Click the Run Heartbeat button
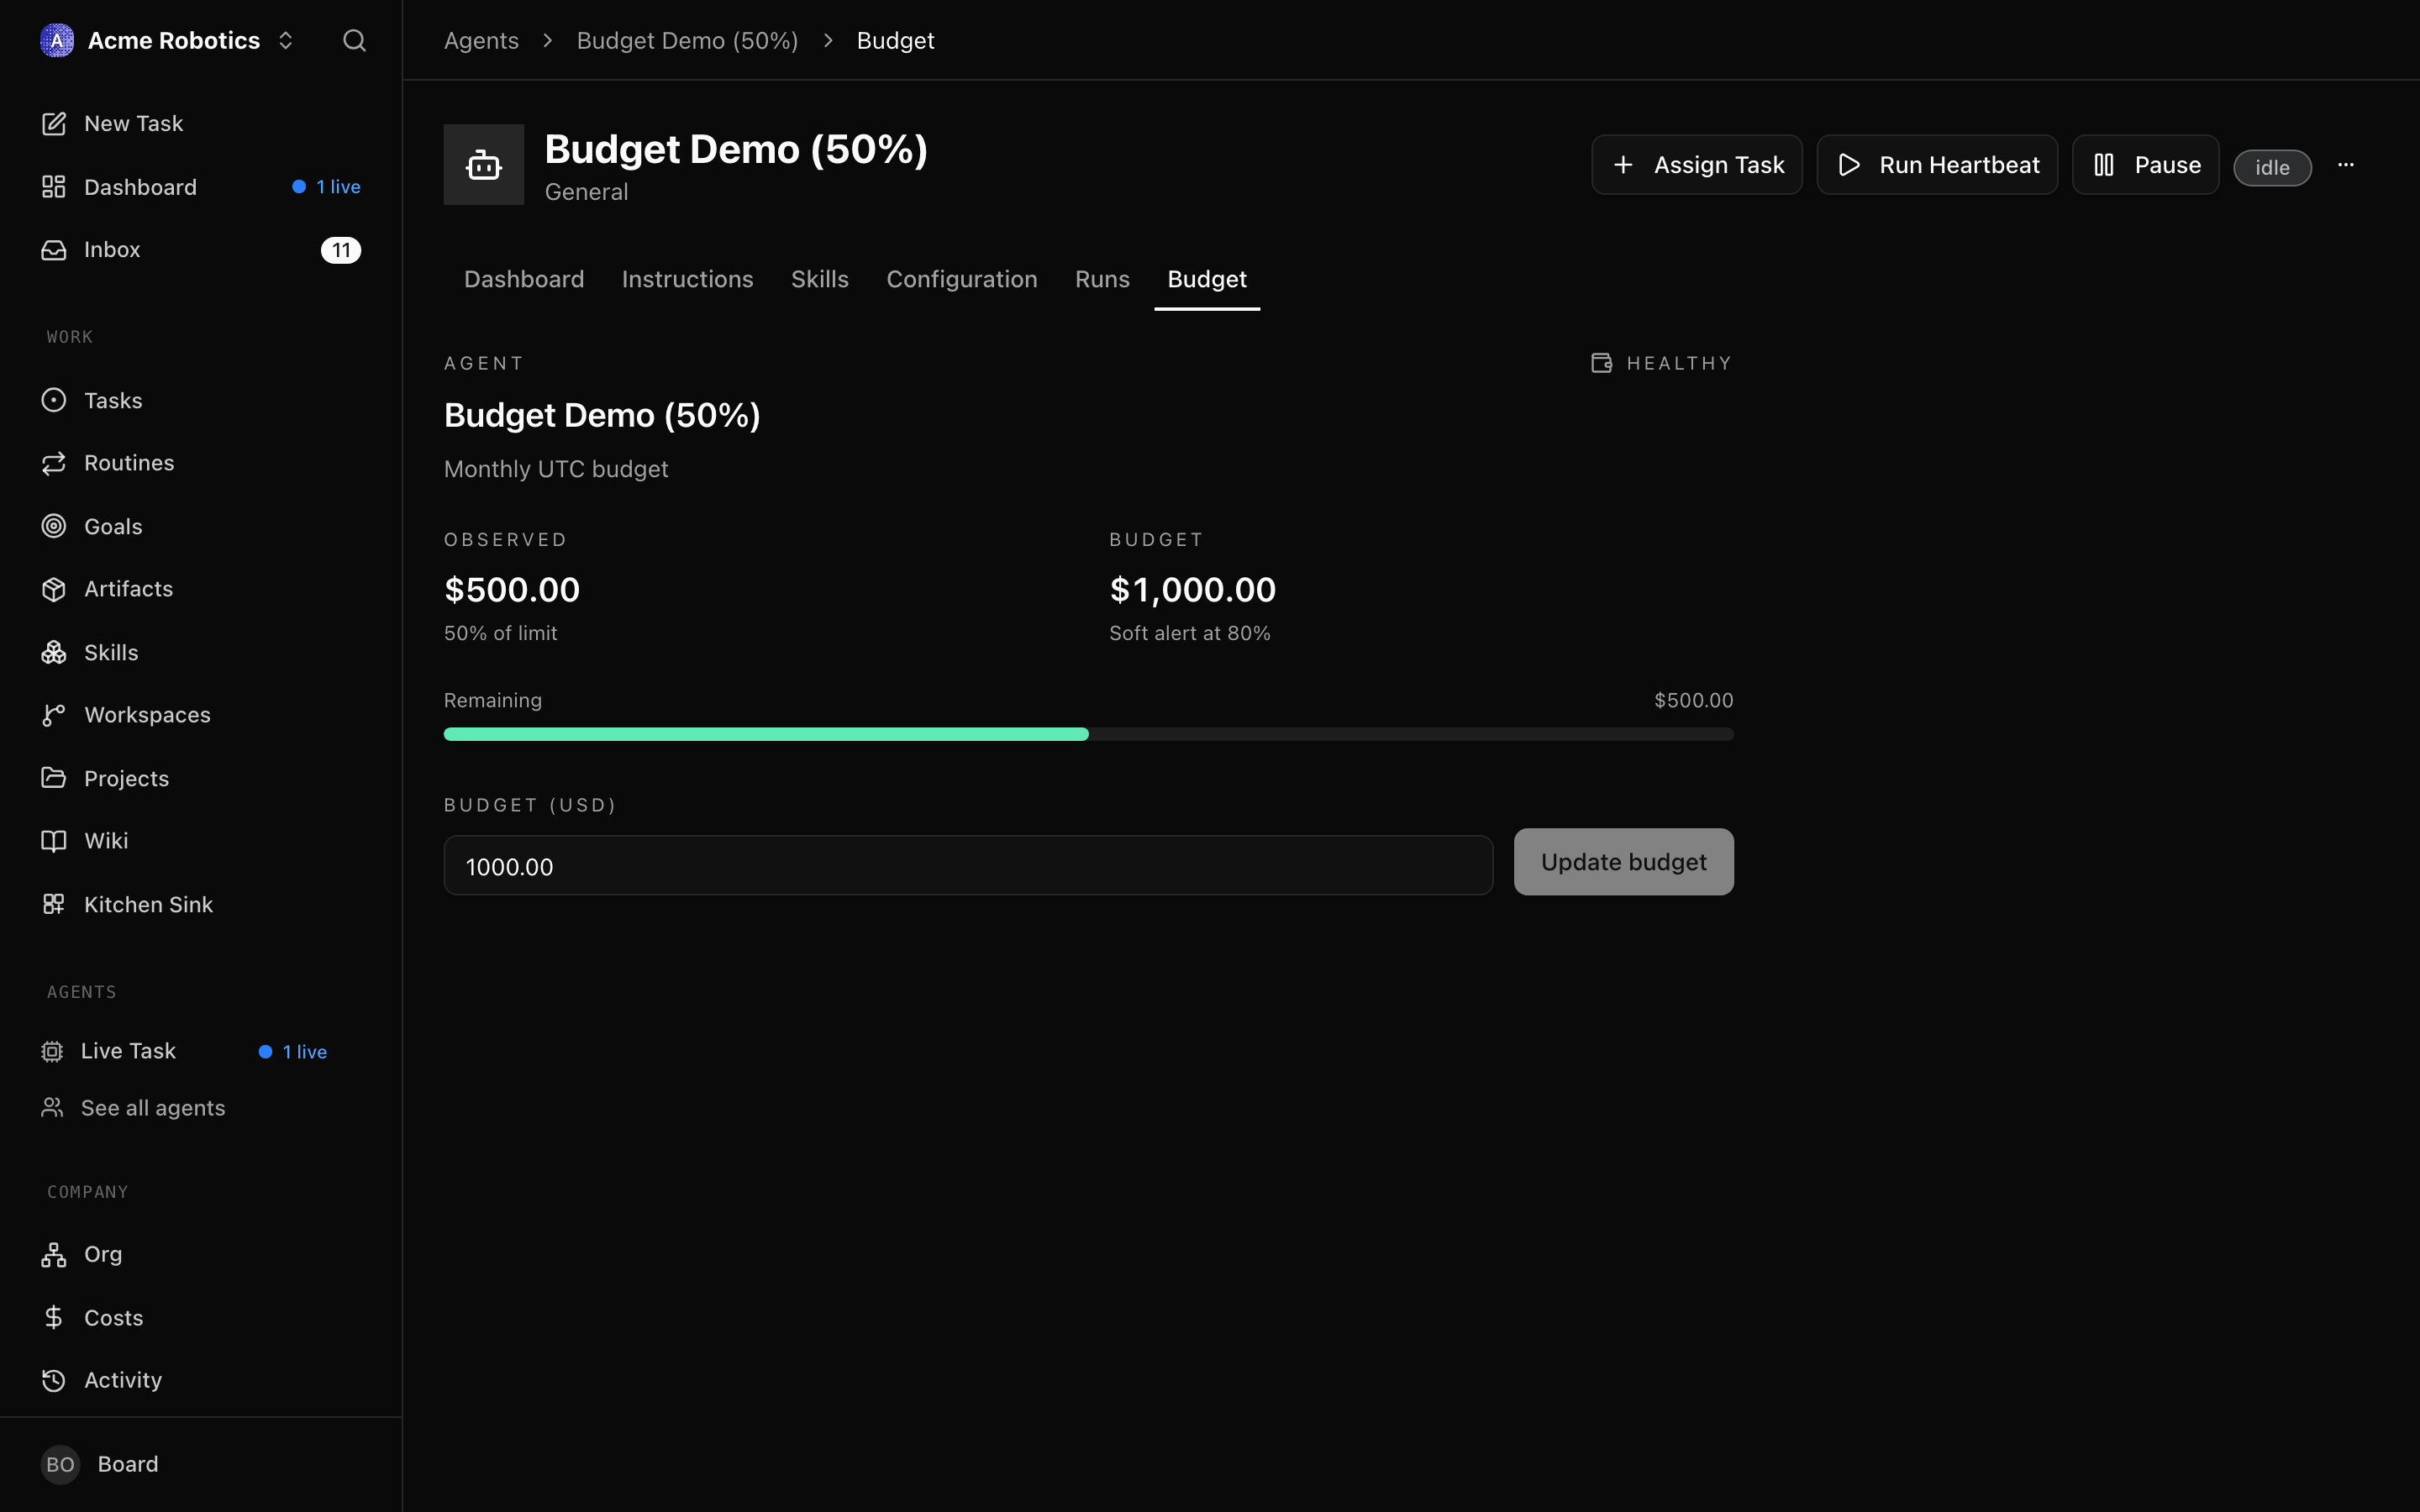This screenshot has height=1512, width=2420. coord(1937,165)
